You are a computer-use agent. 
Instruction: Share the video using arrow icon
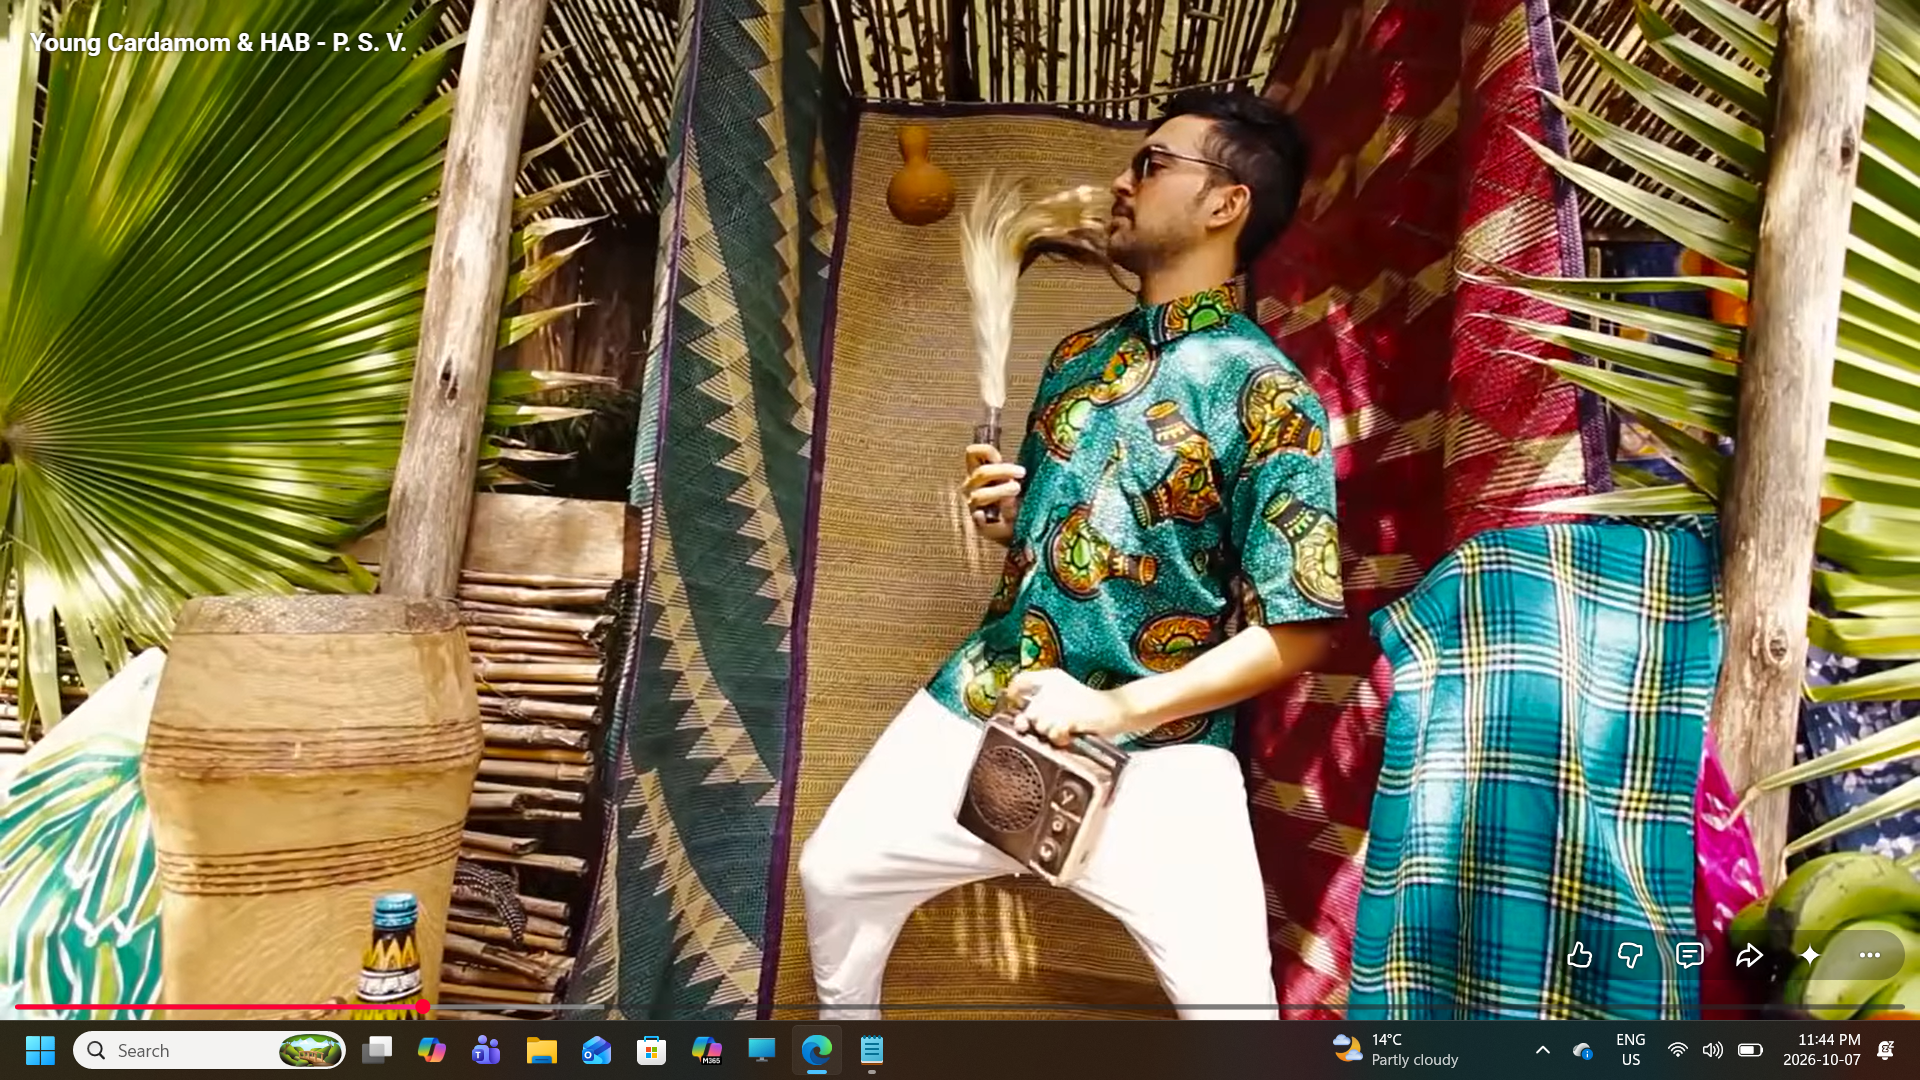tap(1749, 956)
